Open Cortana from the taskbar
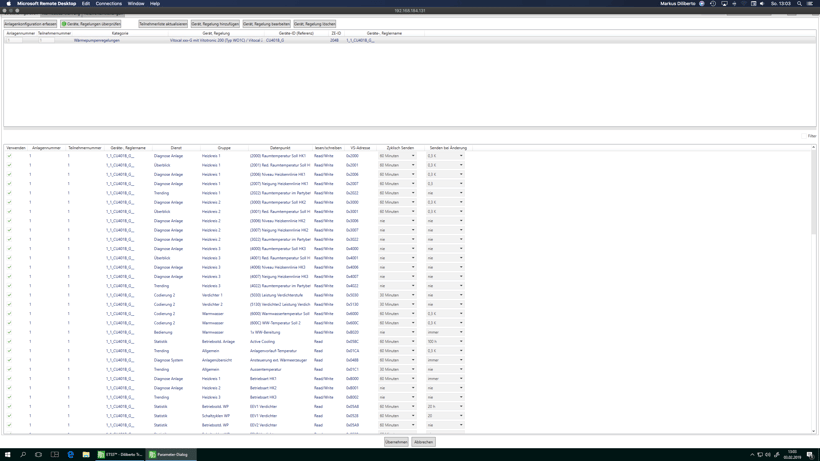820x461 pixels. [38, 455]
